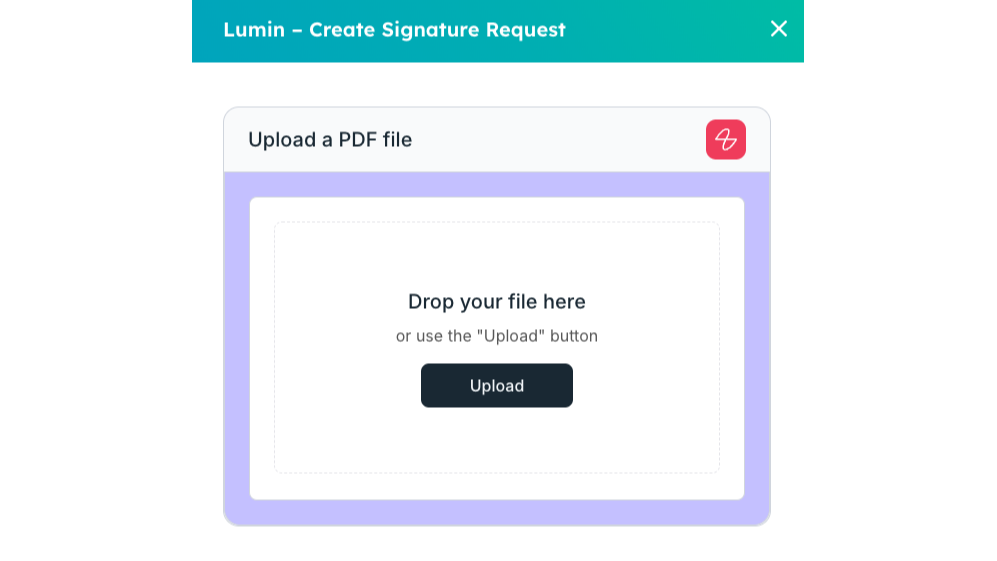Click the red Lumin Sign logo icon
997x561 pixels.
pos(725,139)
